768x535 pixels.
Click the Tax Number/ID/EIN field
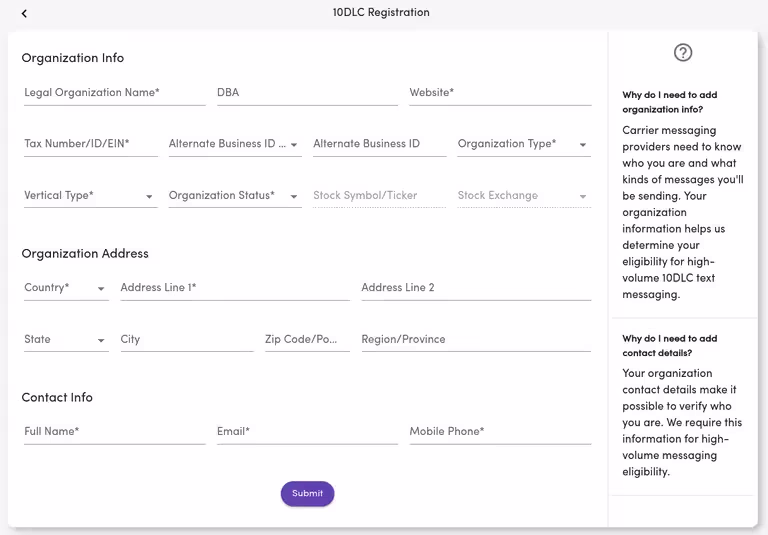tap(91, 144)
